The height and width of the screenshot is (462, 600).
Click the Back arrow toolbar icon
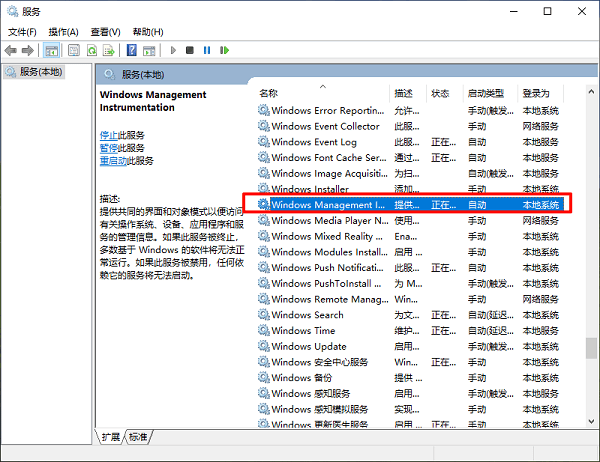point(11,50)
